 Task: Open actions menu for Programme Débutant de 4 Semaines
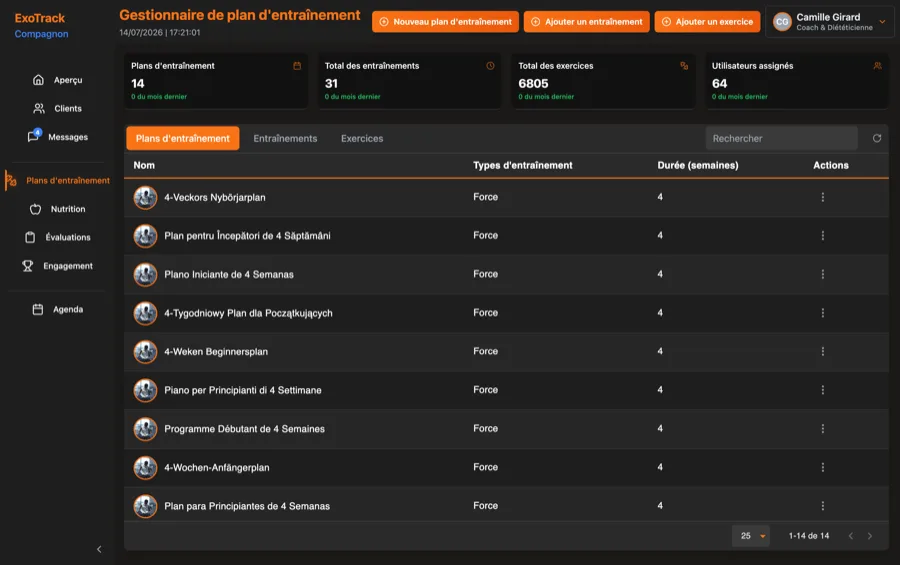pyautogui.click(x=823, y=429)
